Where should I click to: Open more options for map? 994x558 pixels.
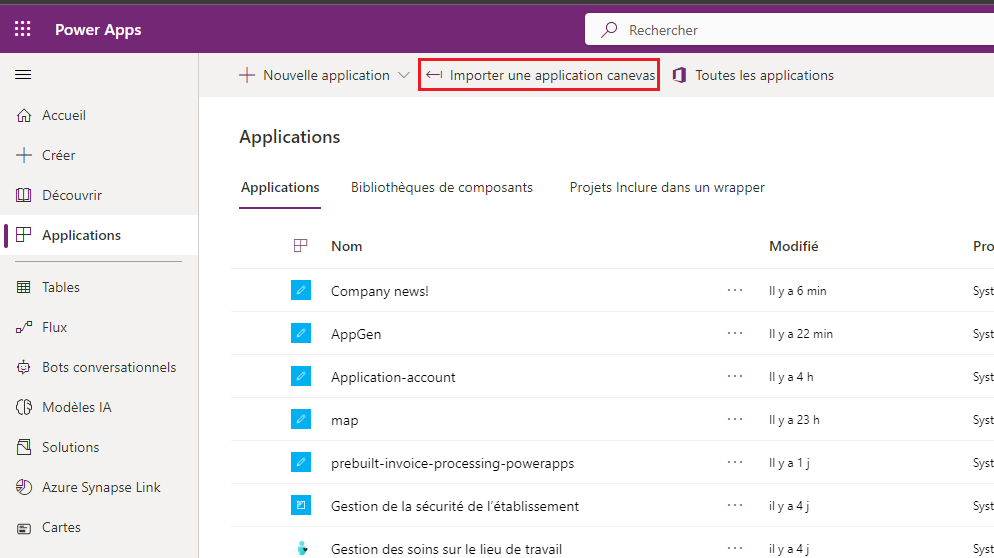[x=735, y=420]
